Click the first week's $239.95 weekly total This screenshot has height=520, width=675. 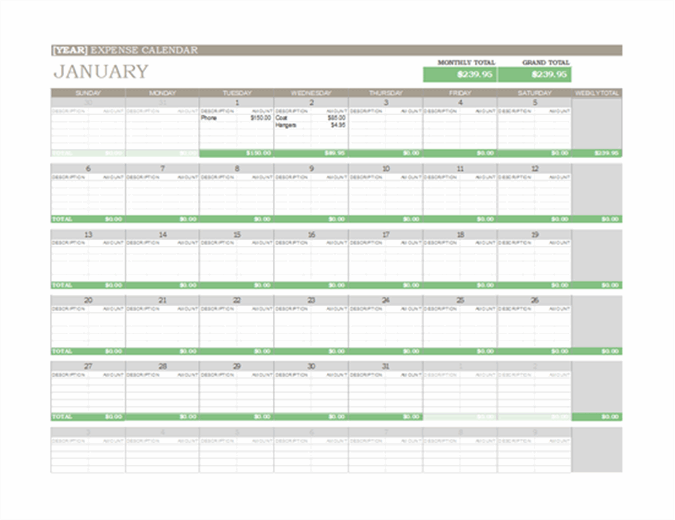coord(606,153)
